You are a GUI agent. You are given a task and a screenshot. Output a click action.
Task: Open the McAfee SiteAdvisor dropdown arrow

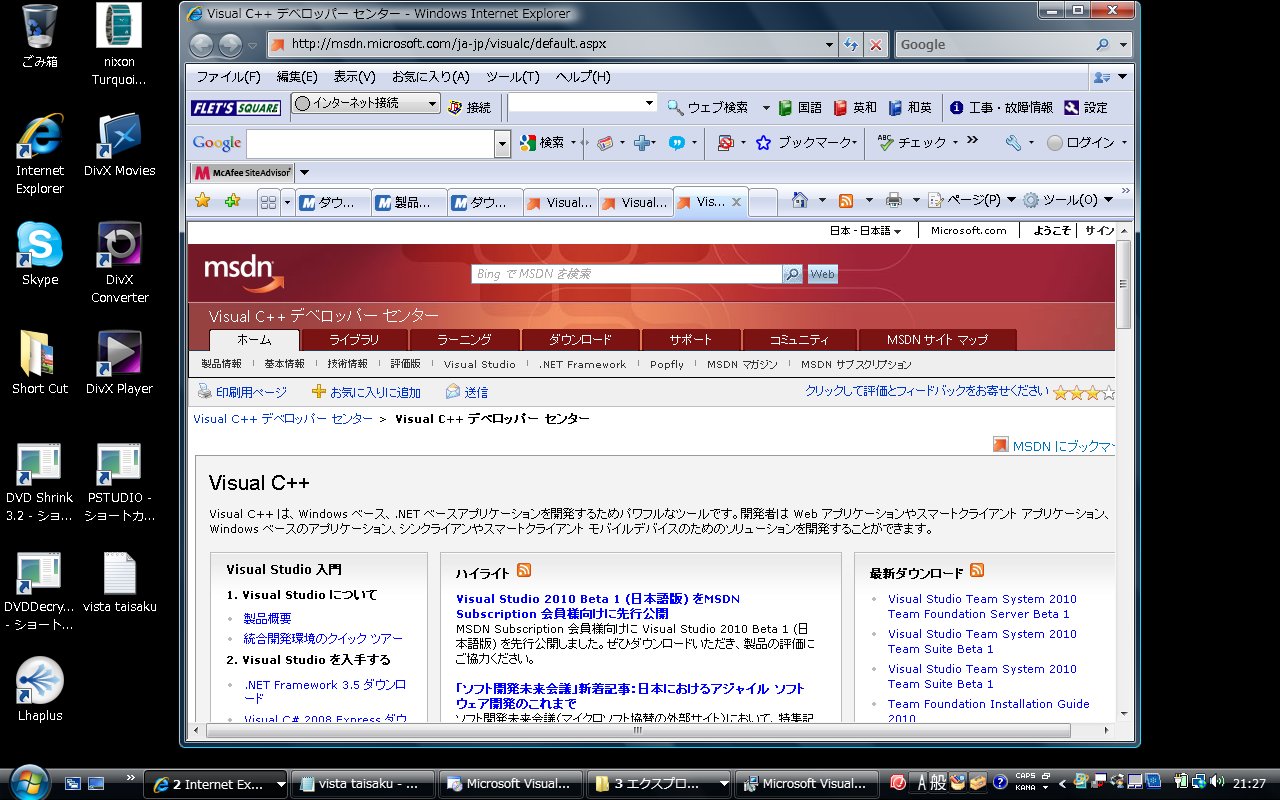(x=304, y=172)
